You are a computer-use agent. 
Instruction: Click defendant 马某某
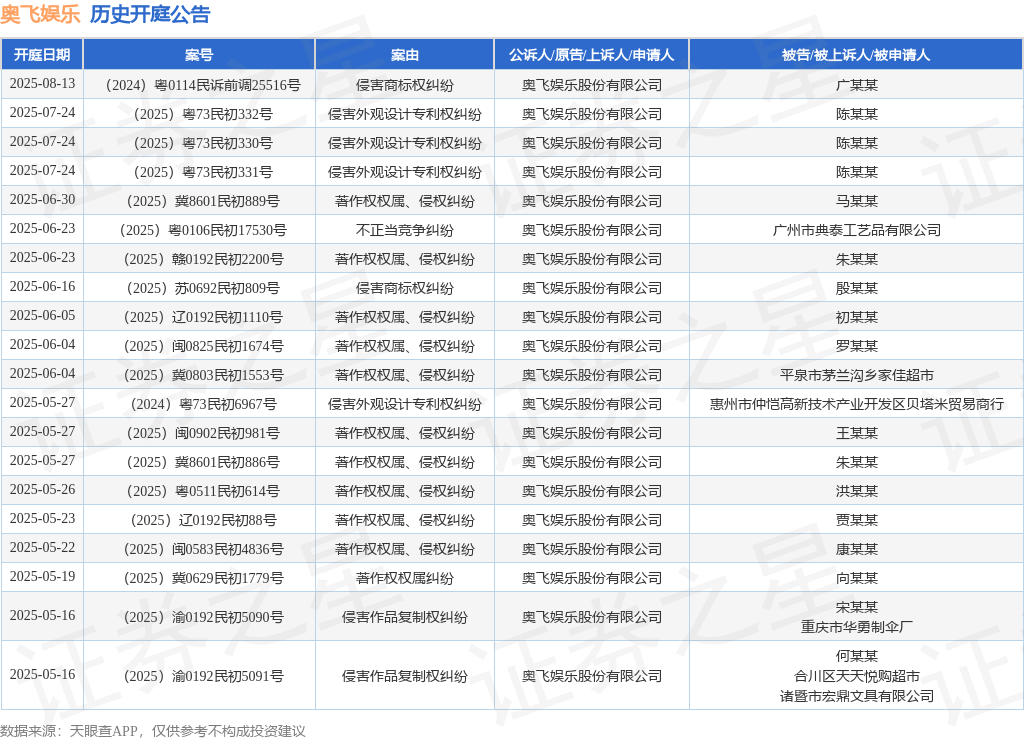[857, 201]
